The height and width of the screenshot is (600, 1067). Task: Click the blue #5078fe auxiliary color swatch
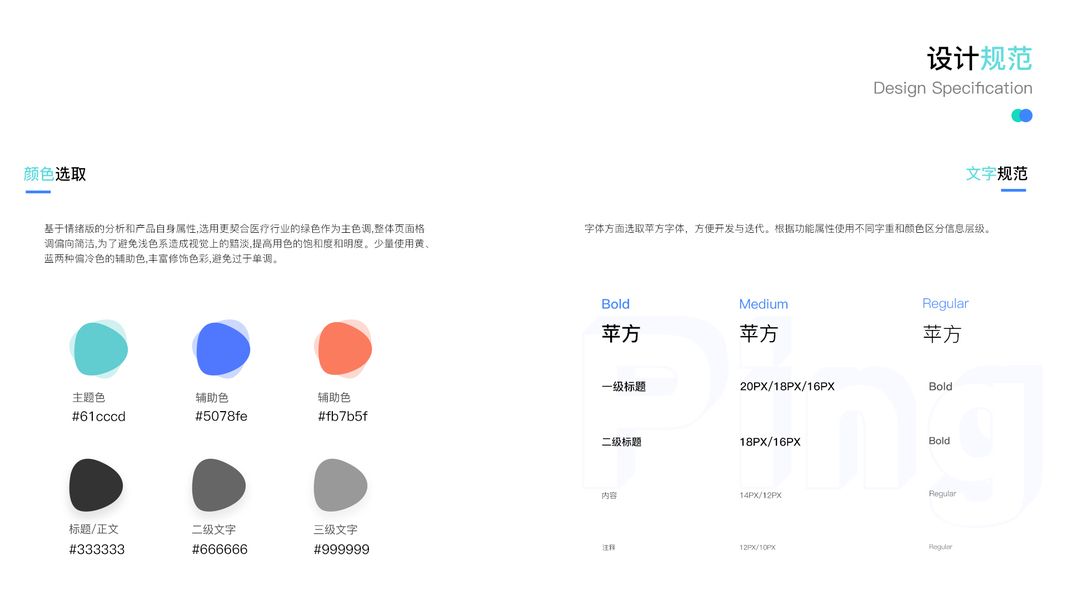coord(222,349)
